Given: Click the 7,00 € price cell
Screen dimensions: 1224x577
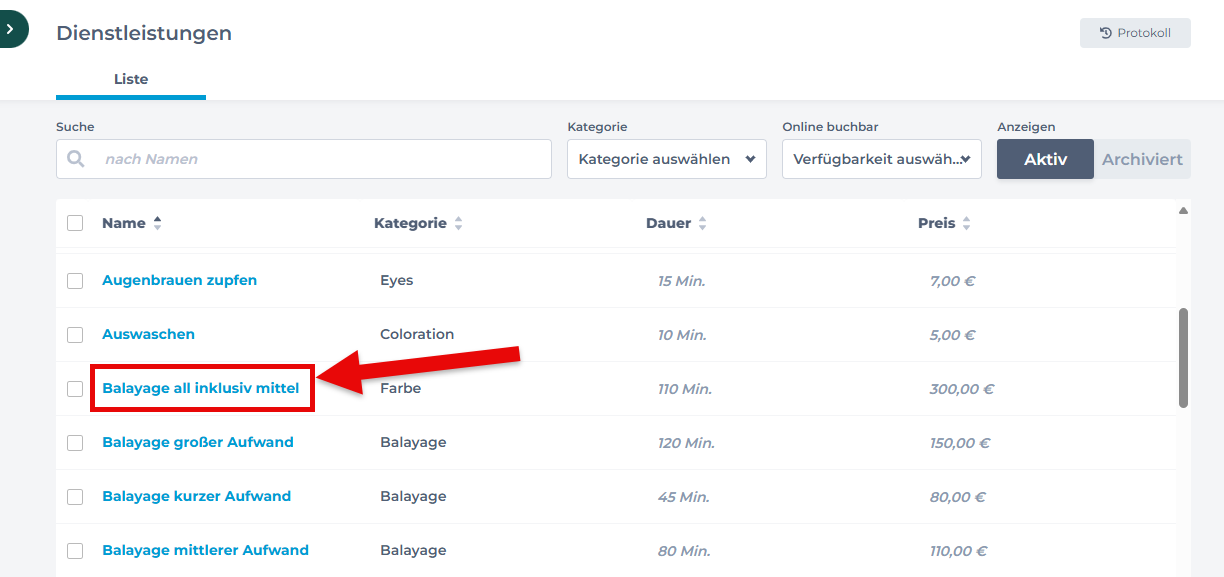Looking at the screenshot, I should click(953, 281).
